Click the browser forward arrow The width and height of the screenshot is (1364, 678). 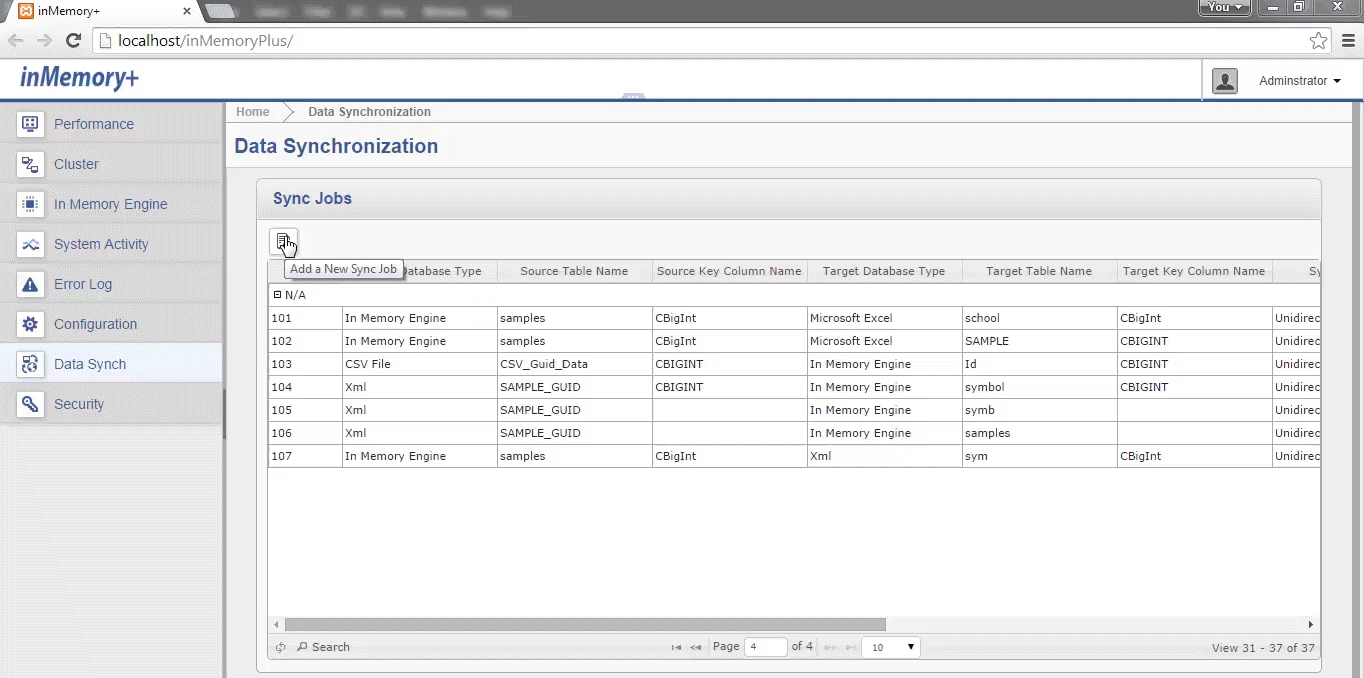44,41
